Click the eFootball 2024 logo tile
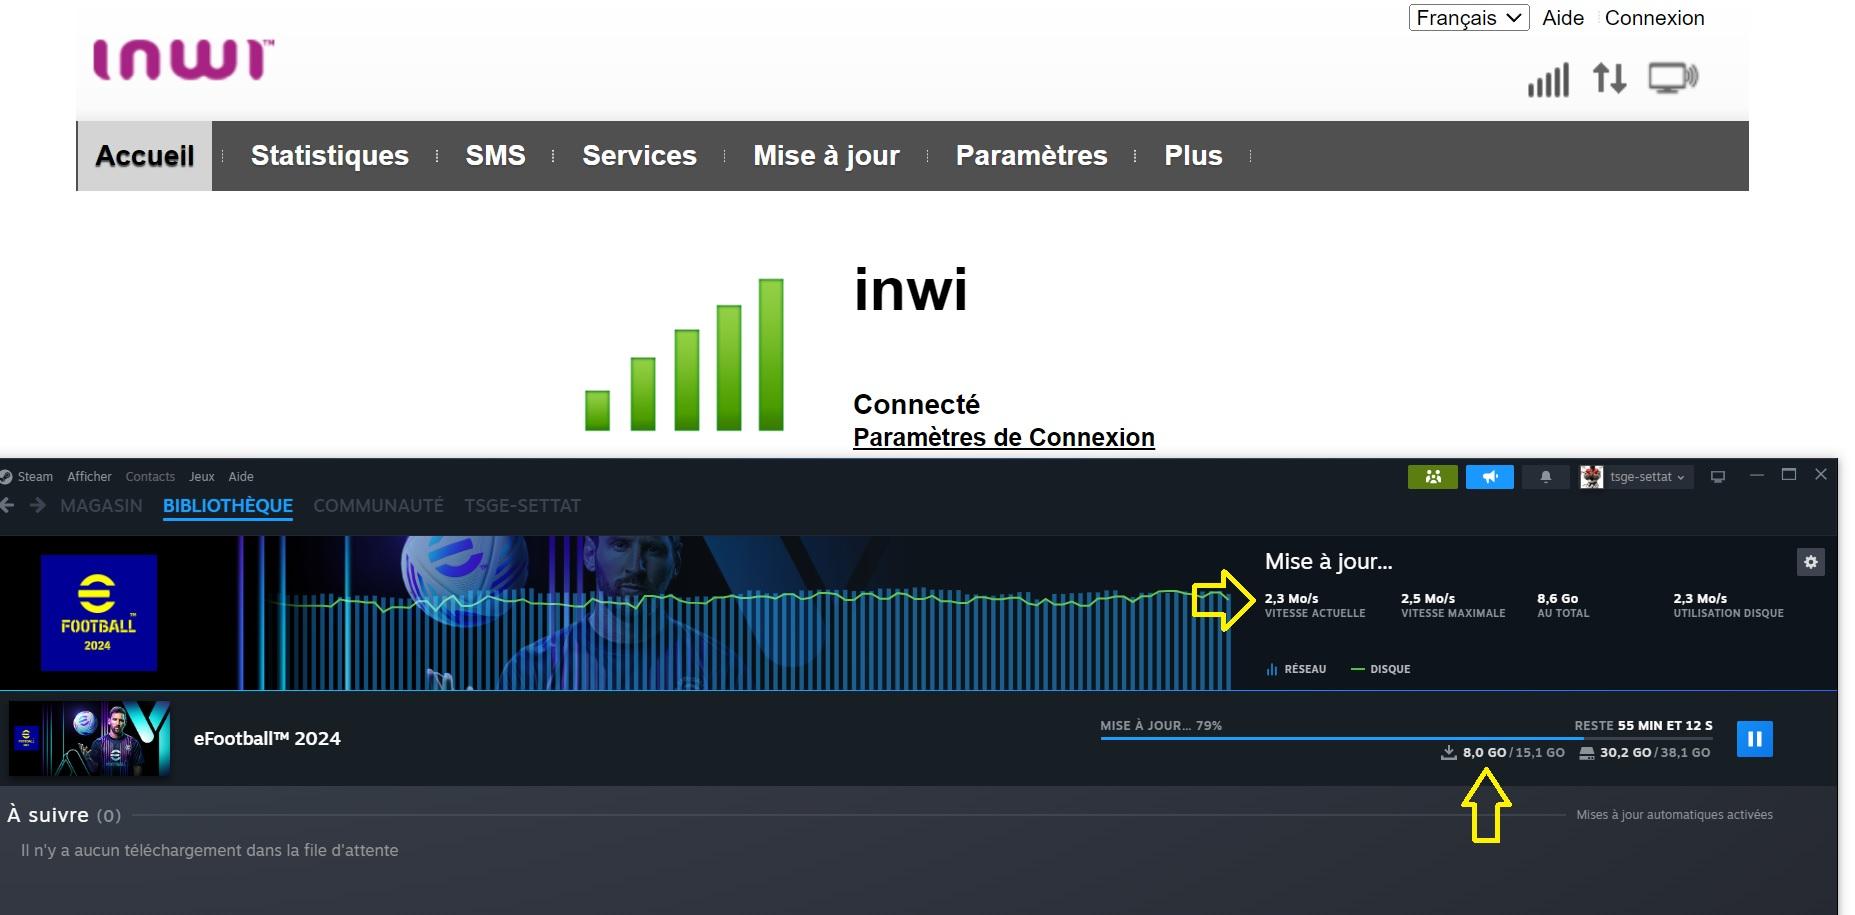Viewport: 1855px width, 915px height. (x=98, y=613)
